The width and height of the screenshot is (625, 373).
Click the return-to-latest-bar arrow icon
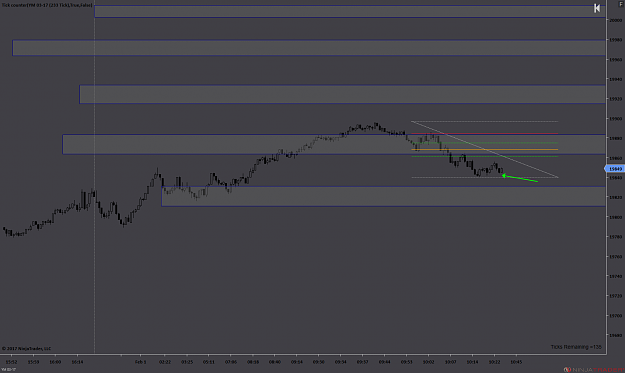(x=597, y=8)
